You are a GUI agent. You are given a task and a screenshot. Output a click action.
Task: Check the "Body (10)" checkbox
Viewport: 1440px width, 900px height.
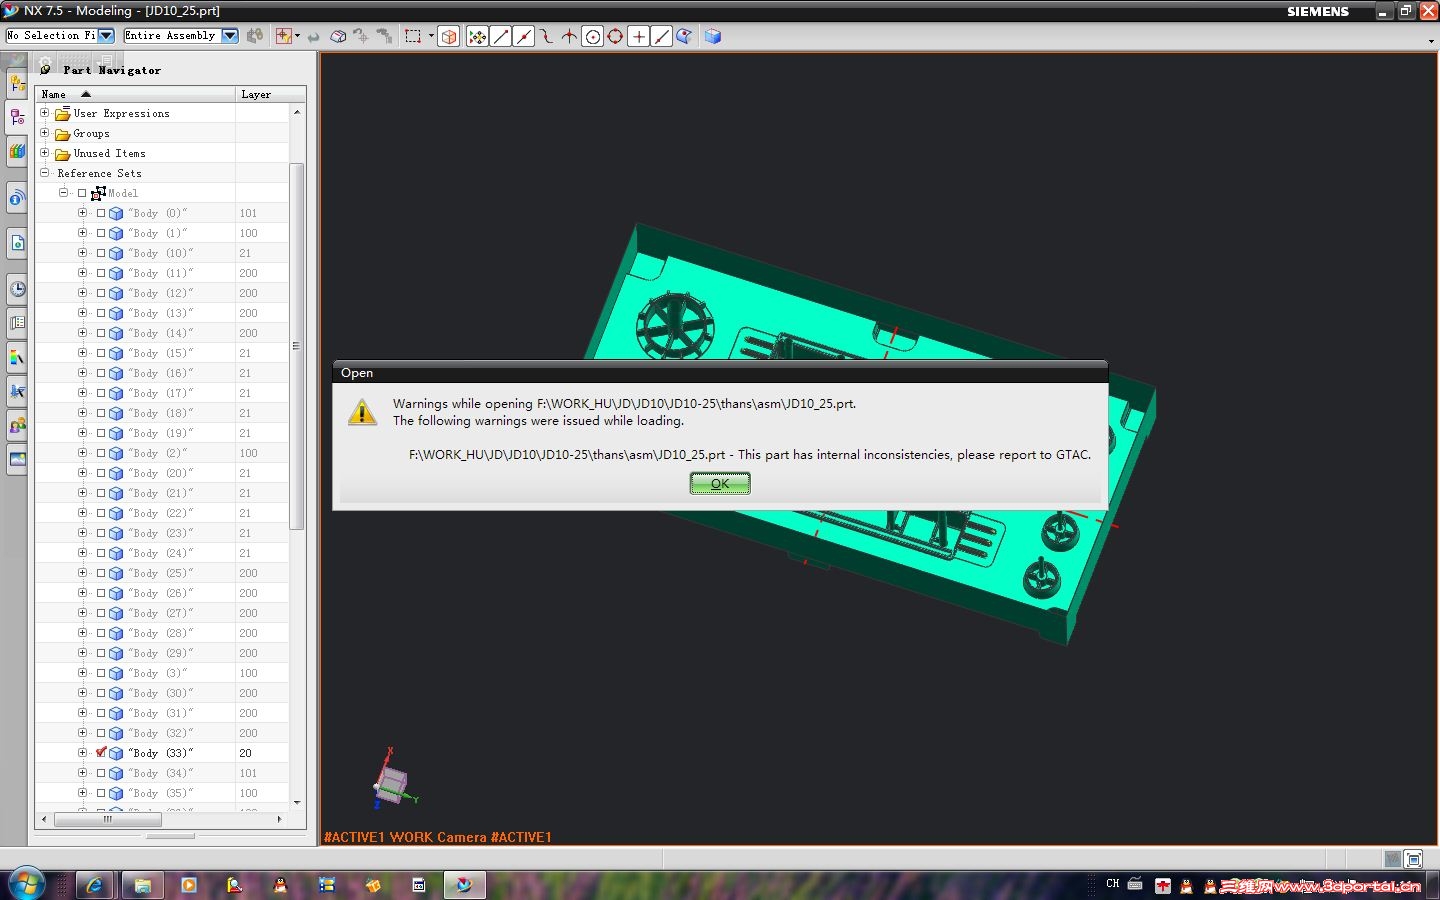click(x=101, y=253)
